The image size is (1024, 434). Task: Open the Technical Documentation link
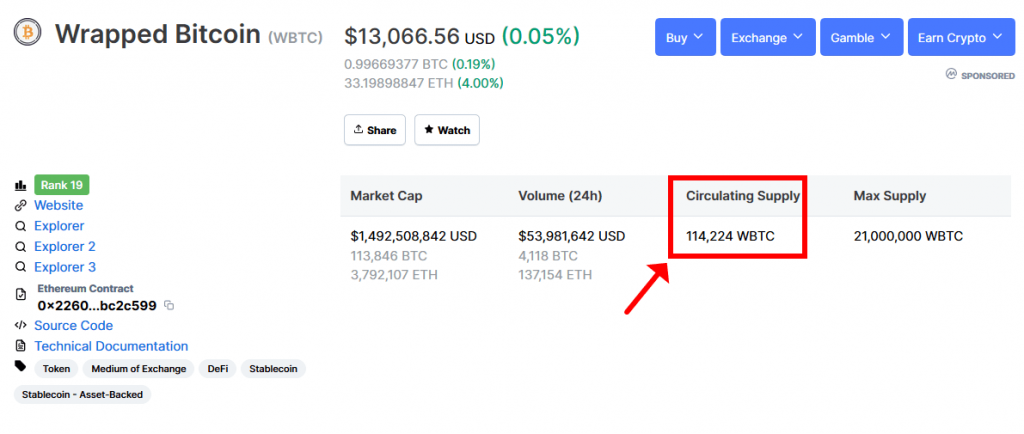[x=111, y=347]
